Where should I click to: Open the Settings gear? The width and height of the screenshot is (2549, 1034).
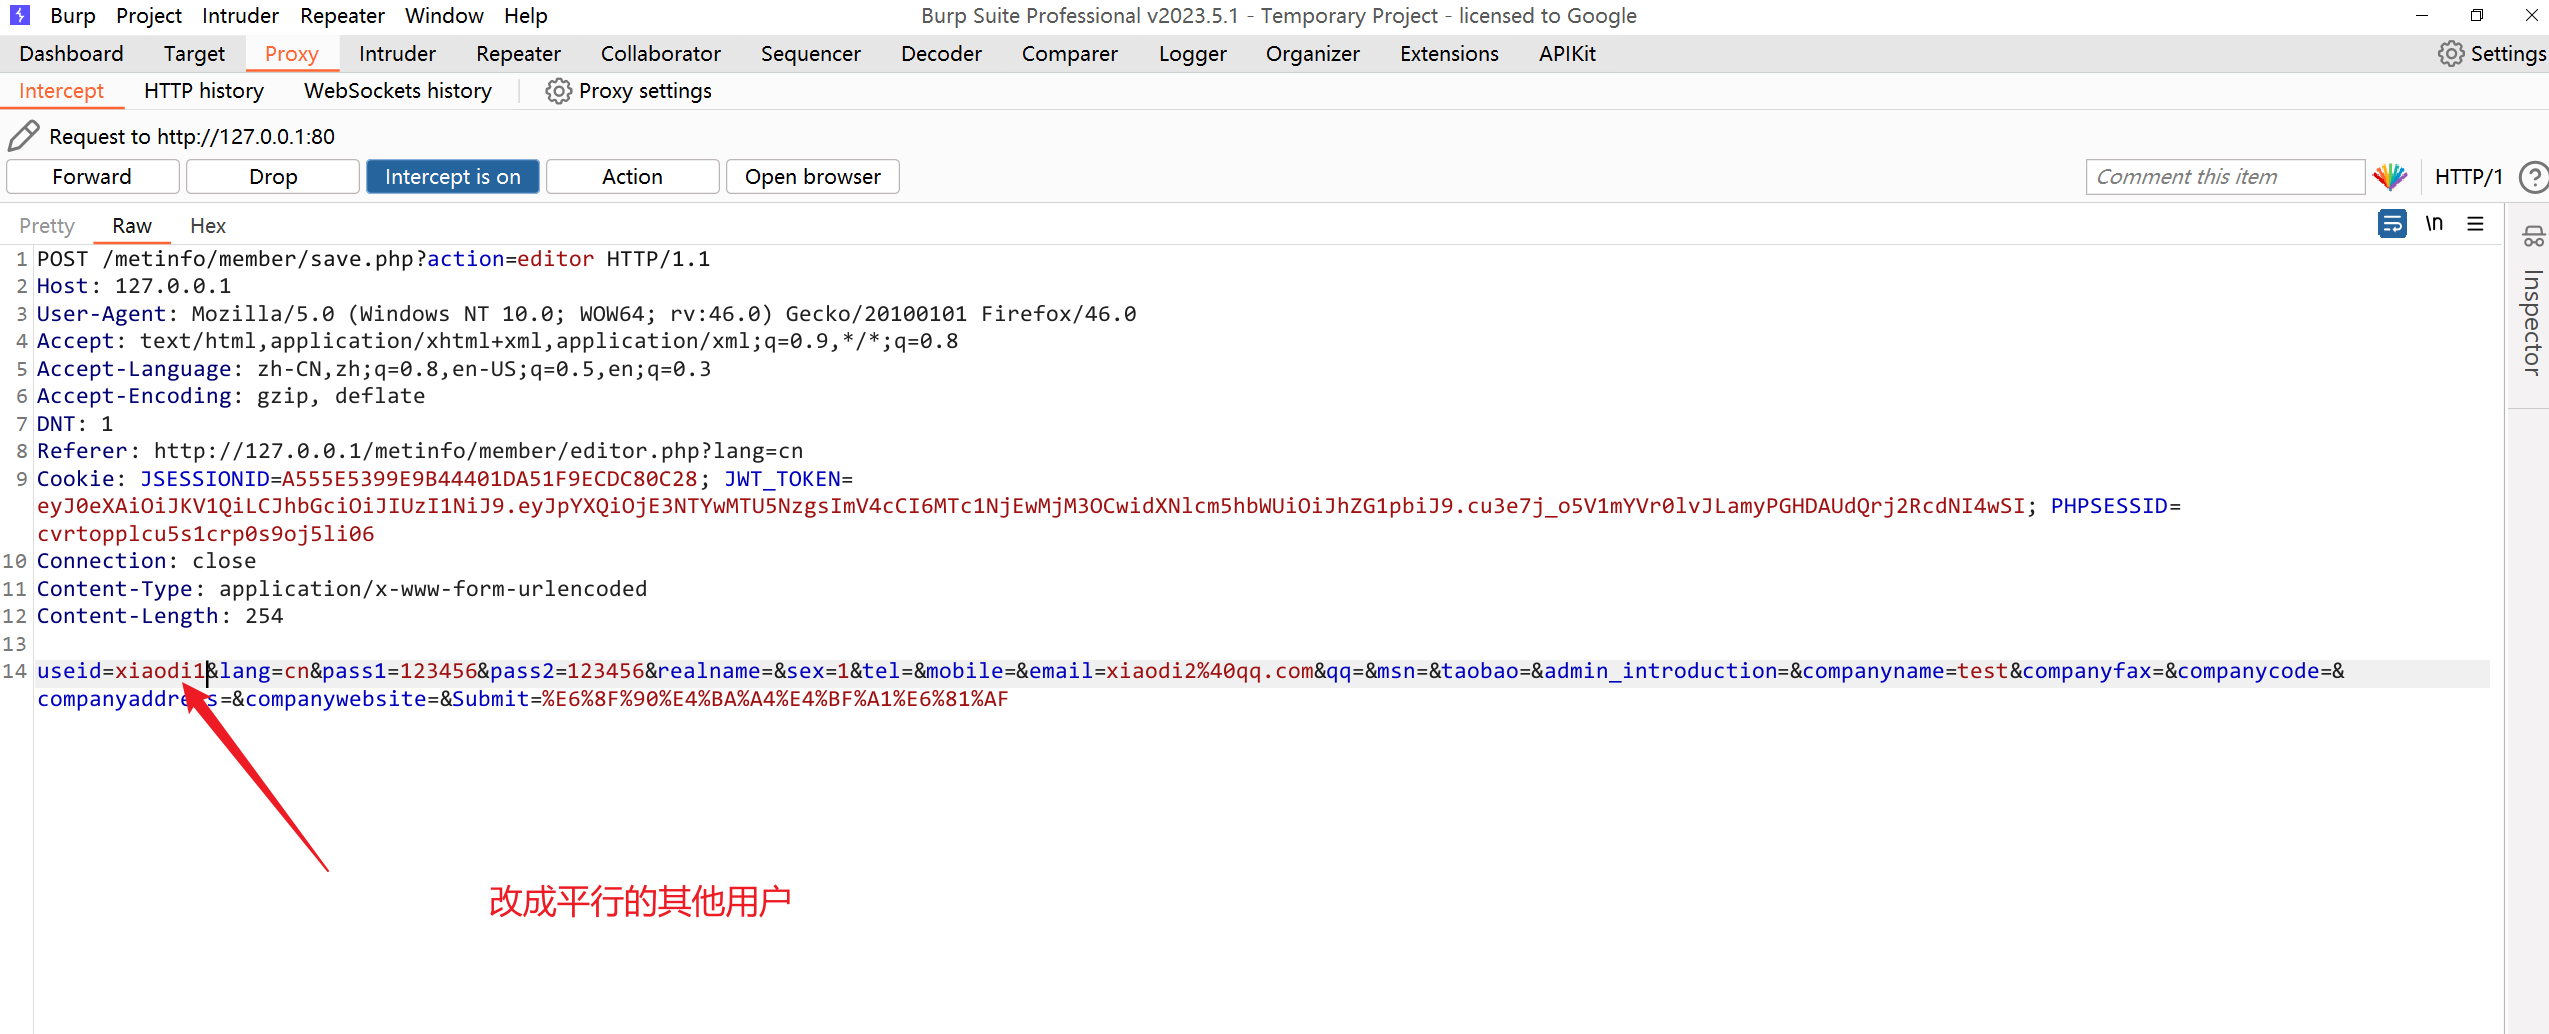pyautogui.click(x=2491, y=54)
